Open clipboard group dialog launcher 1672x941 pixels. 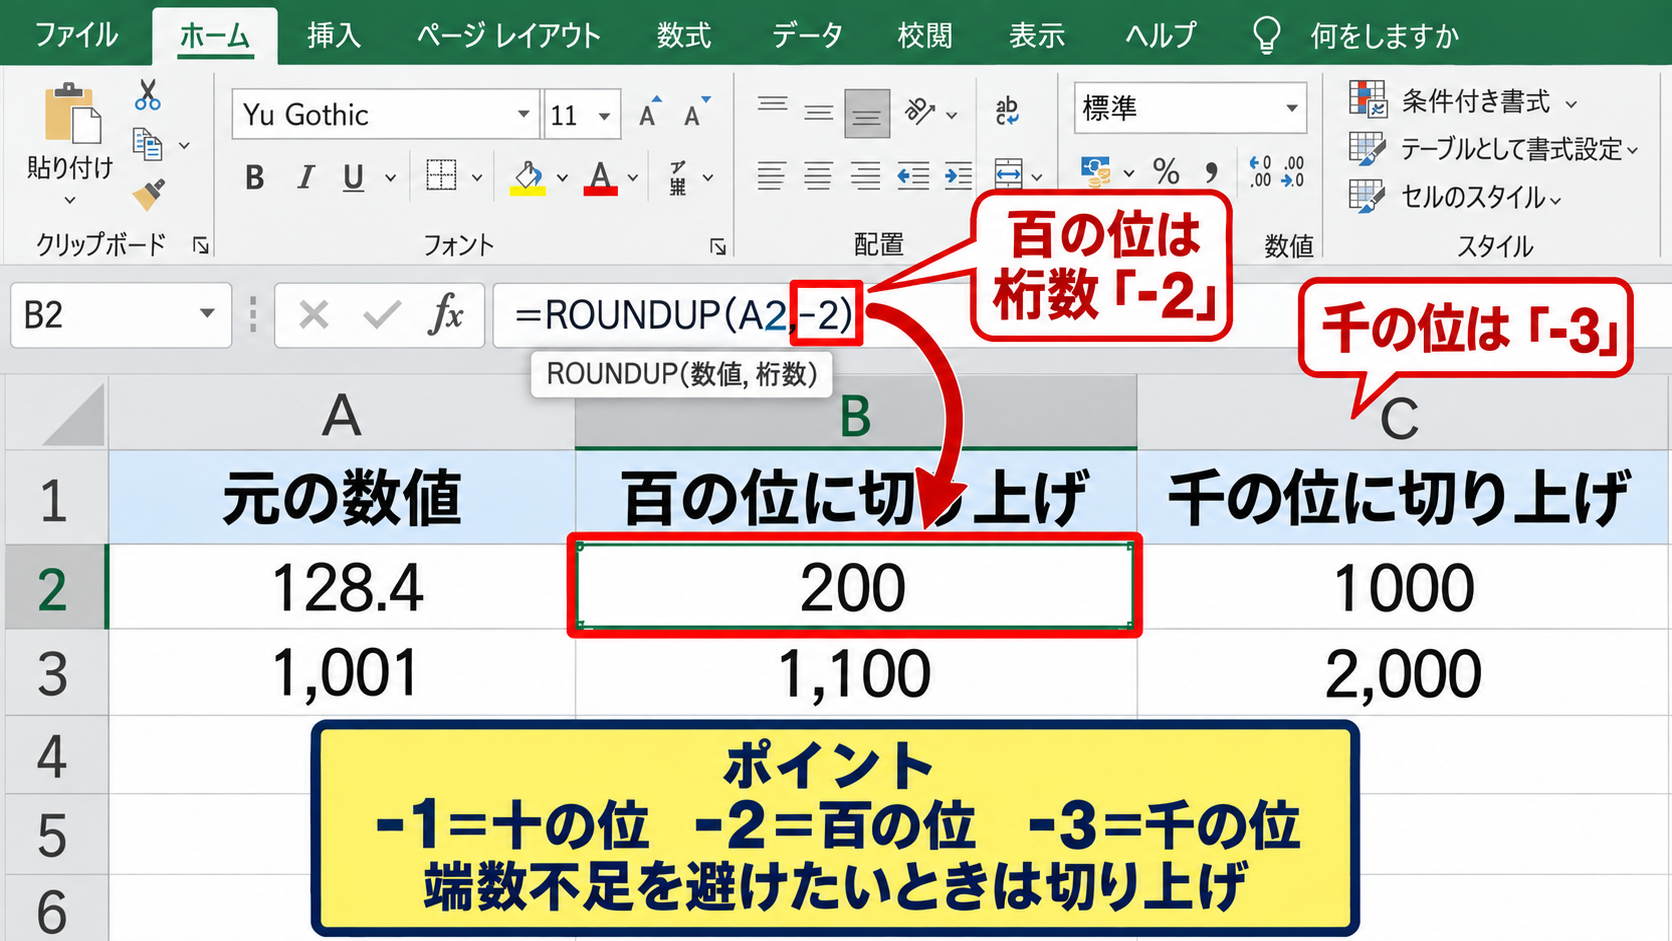201,246
